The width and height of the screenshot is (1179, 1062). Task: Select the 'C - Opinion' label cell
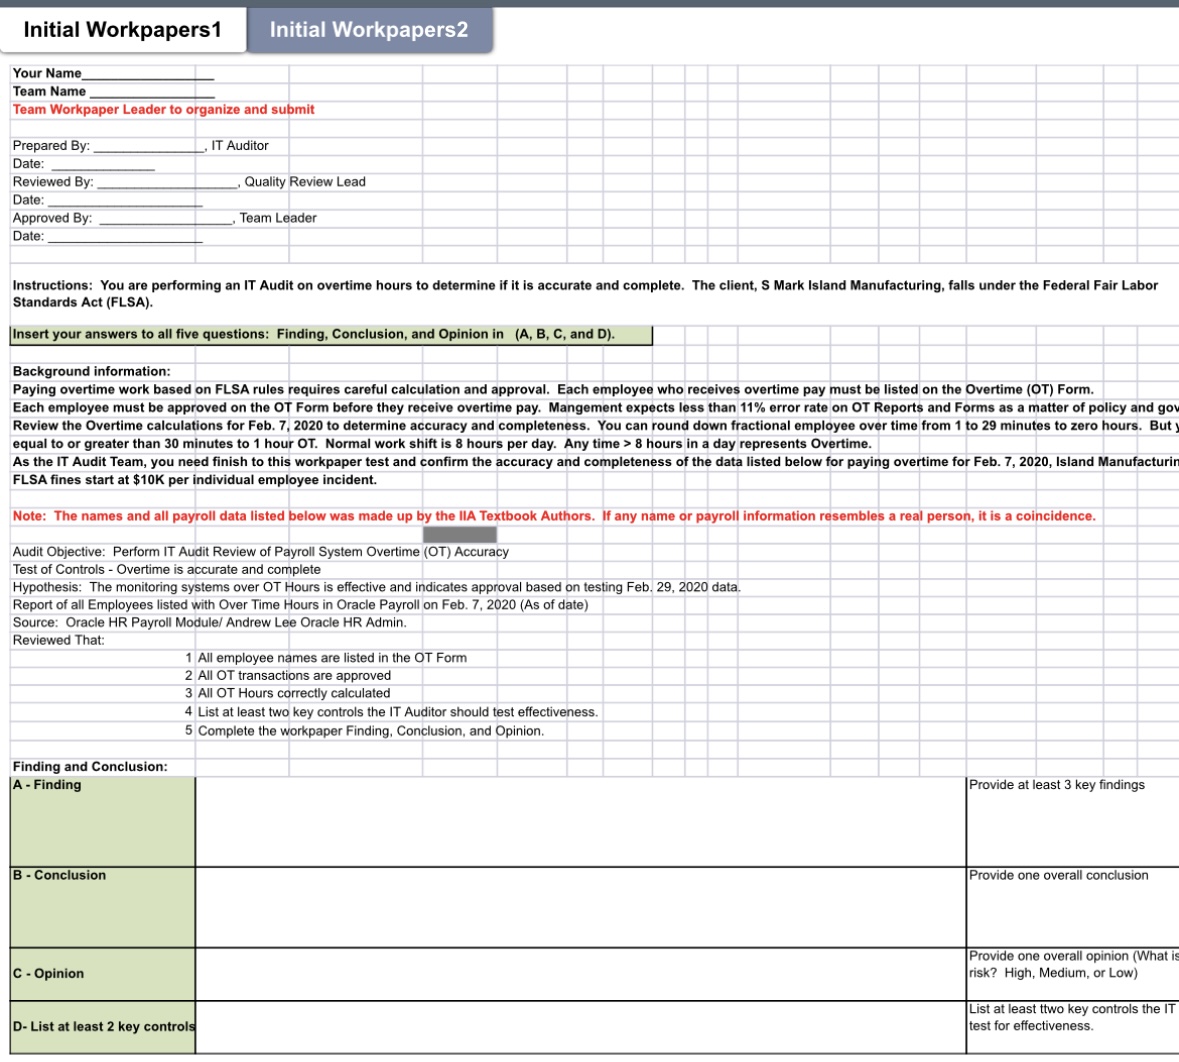[x=102, y=974]
